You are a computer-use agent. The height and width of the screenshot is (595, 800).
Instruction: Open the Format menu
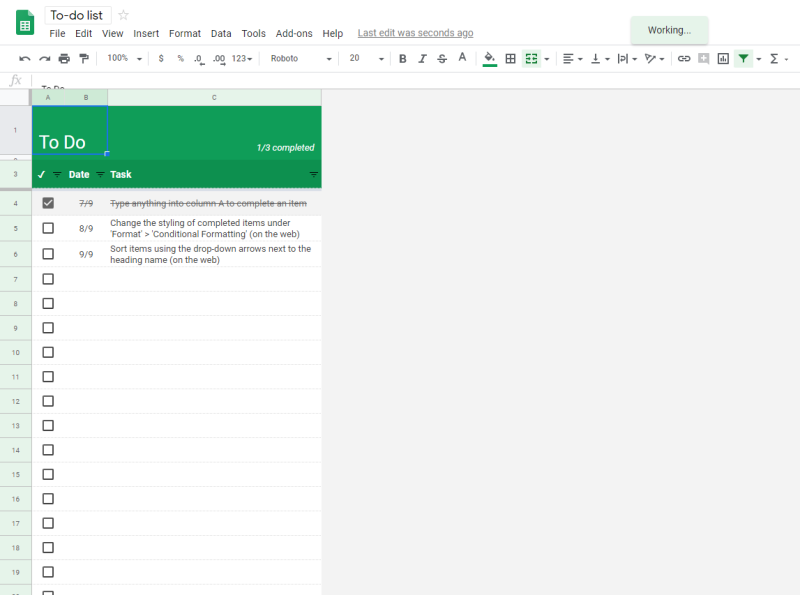(x=185, y=34)
